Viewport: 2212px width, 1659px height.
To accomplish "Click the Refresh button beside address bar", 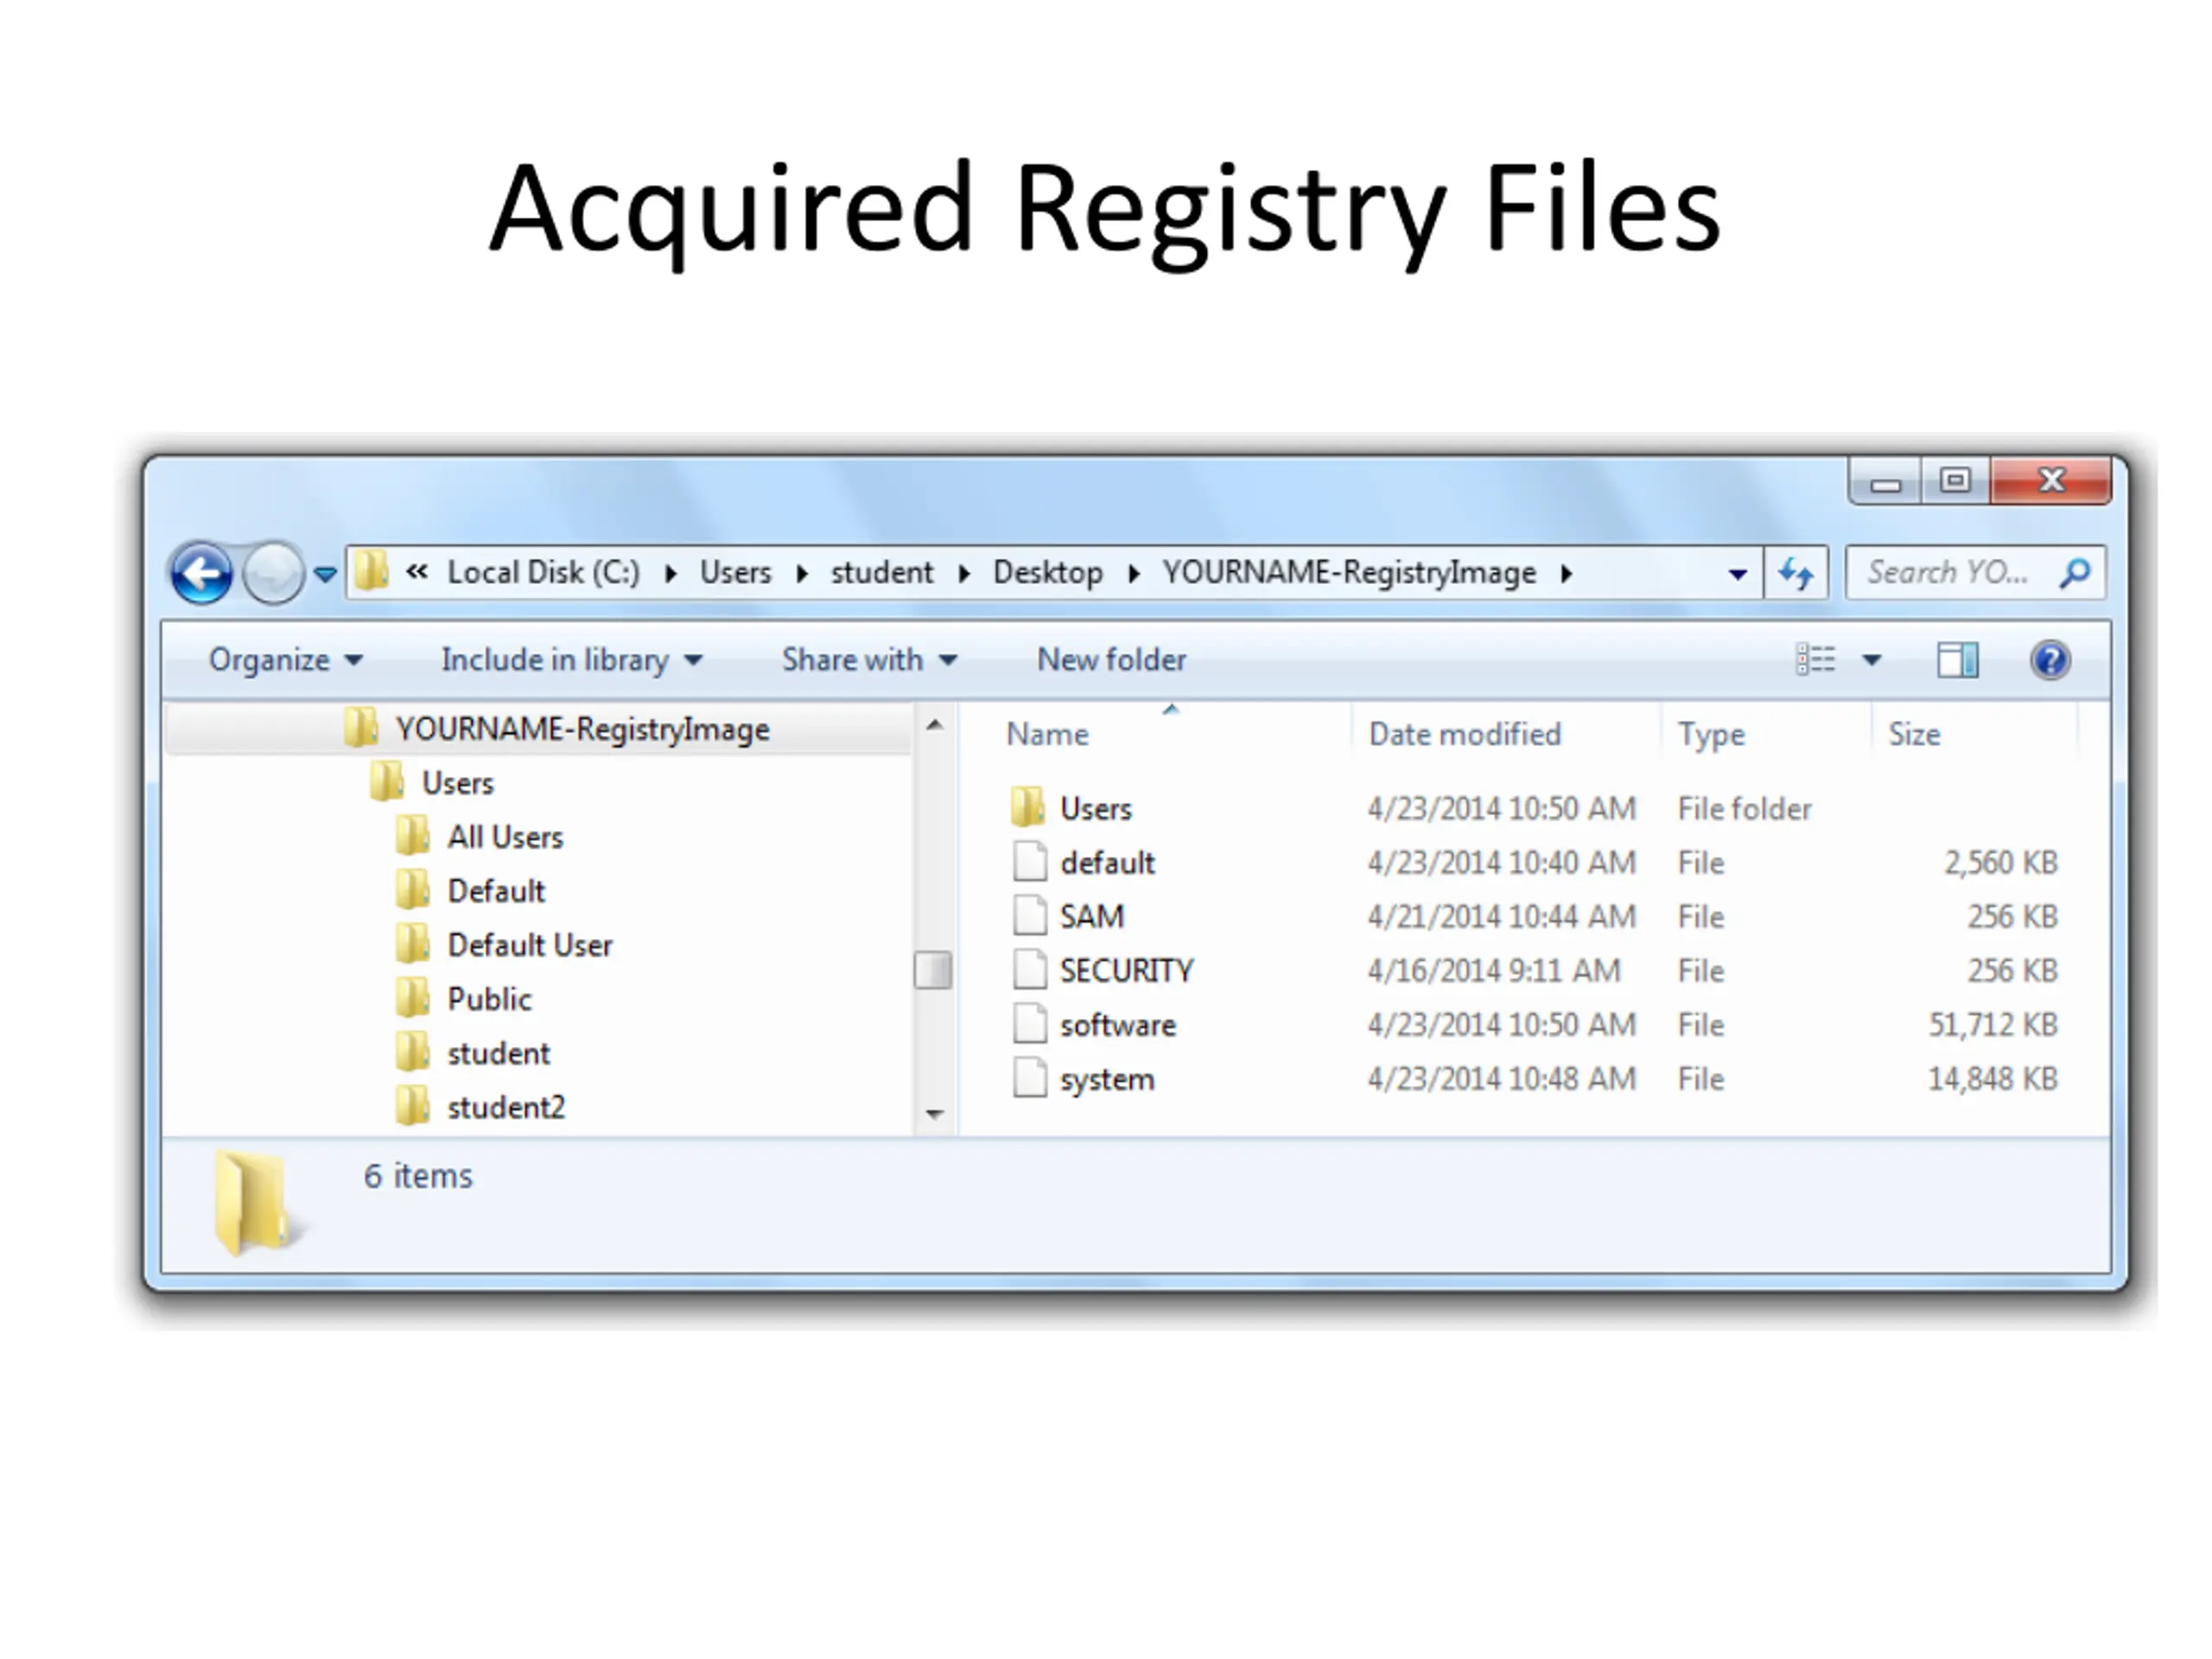I will click(x=1795, y=573).
